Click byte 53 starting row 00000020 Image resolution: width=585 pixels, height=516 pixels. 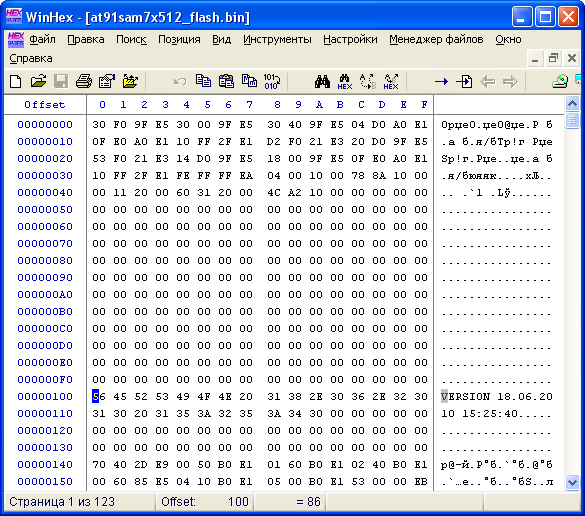tap(99, 159)
